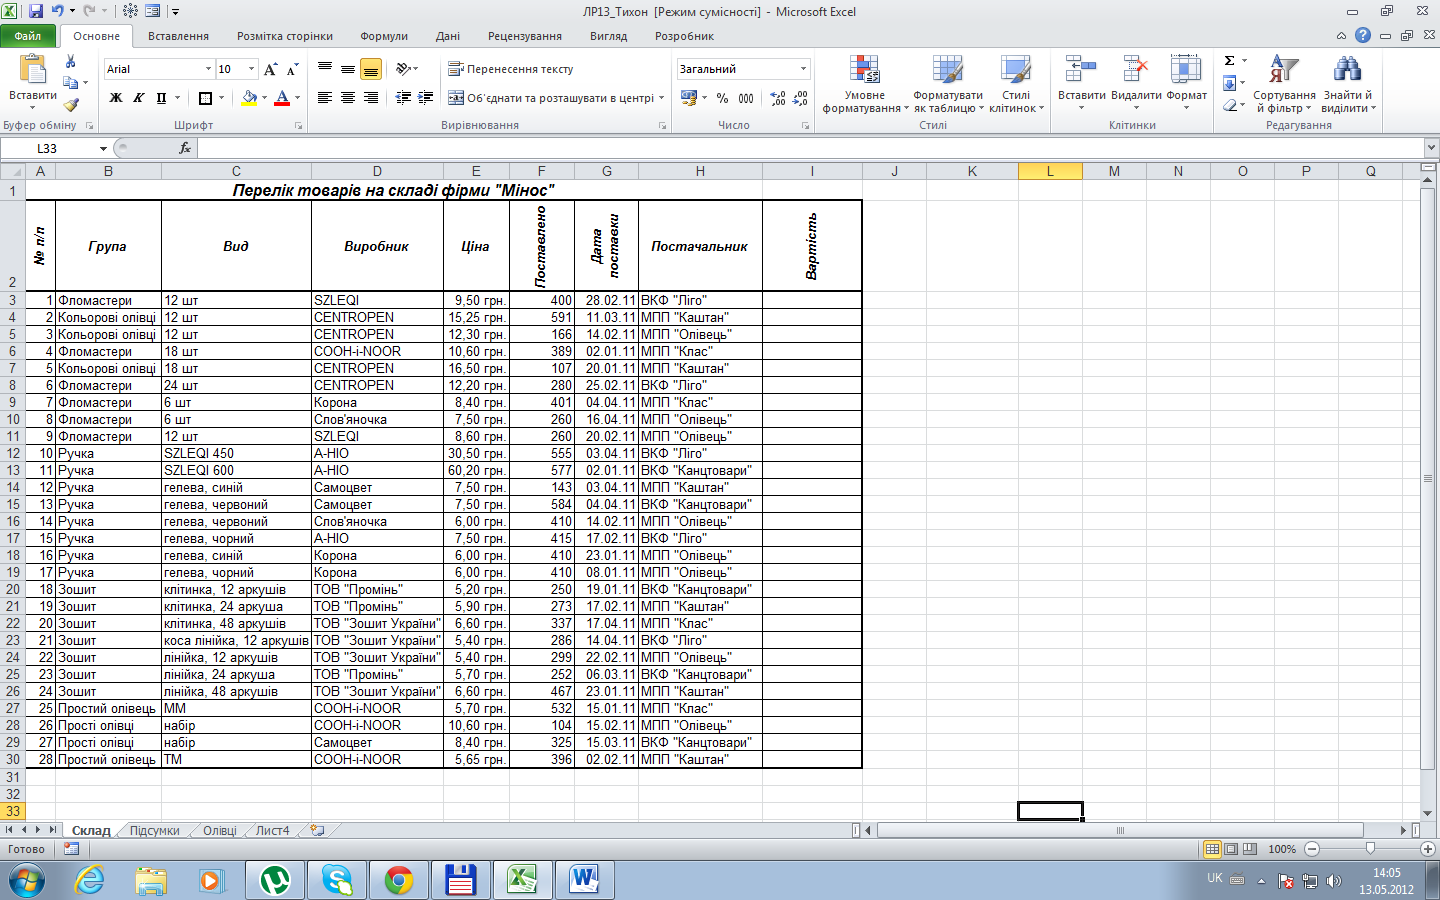Open the Олівці worksheet tab
Screen dimensions: 1440x900
pyautogui.click(x=220, y=831)
